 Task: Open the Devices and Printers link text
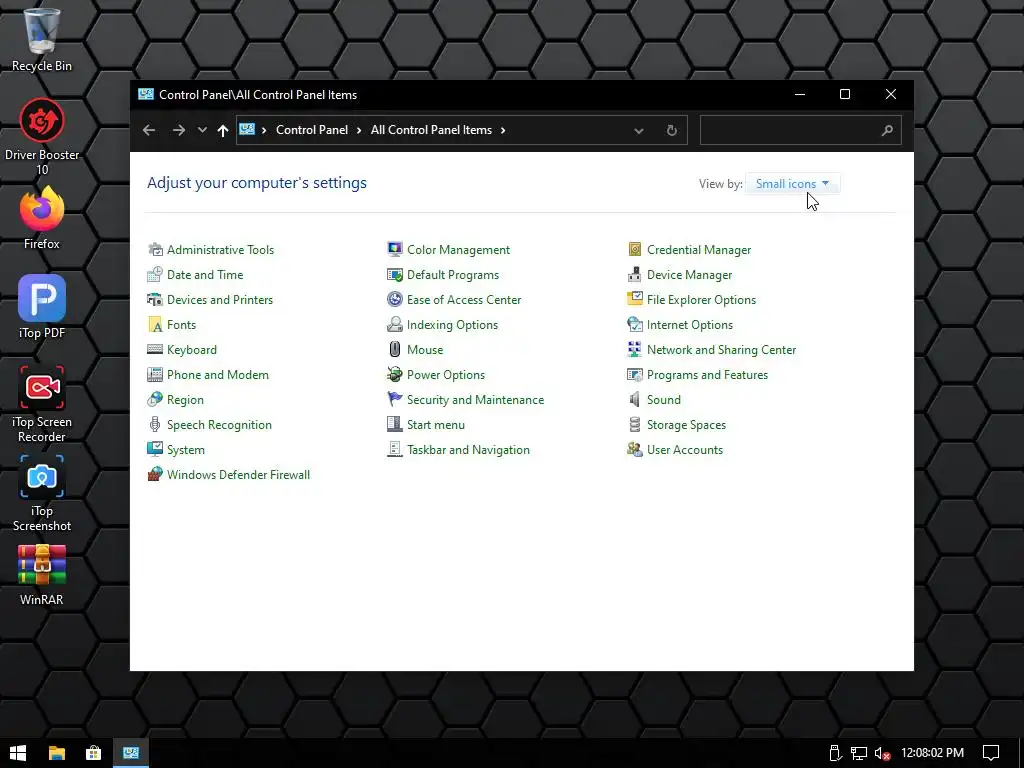tap(220, 300)
